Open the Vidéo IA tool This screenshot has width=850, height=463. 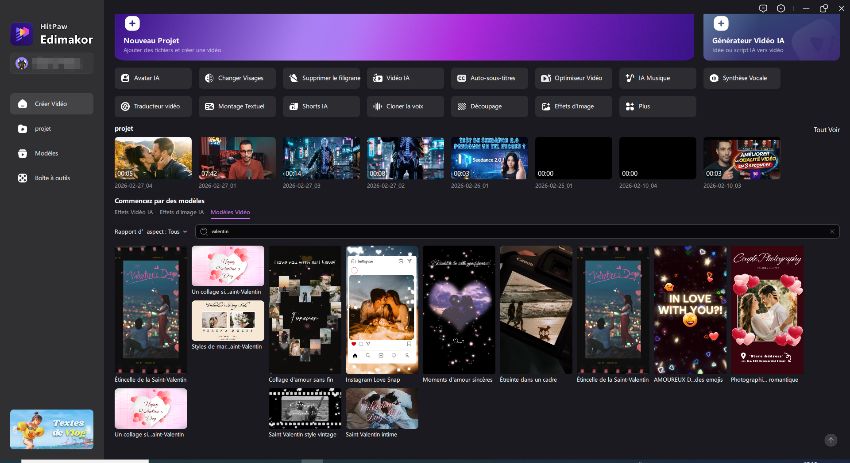pos(405,78)
